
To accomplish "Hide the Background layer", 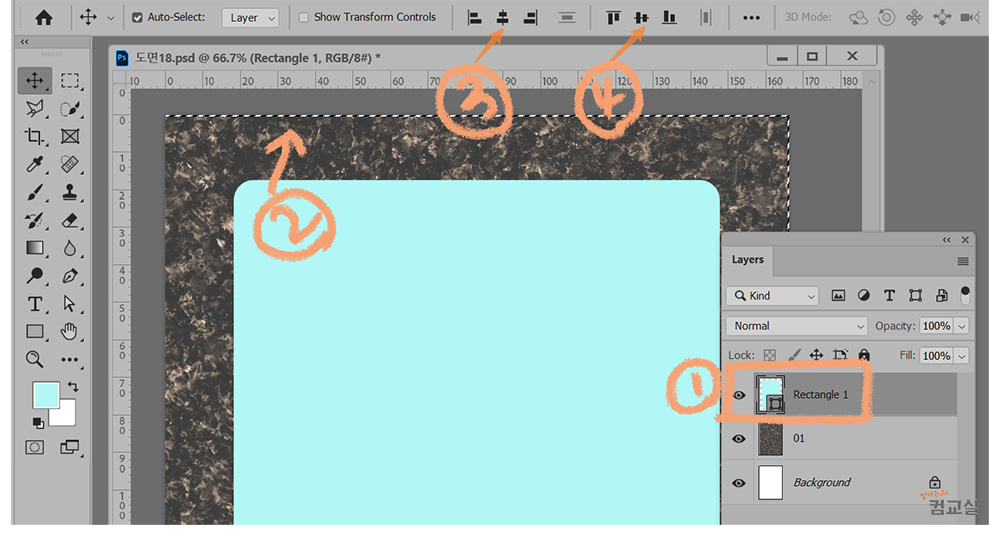I will coord(739,483).
